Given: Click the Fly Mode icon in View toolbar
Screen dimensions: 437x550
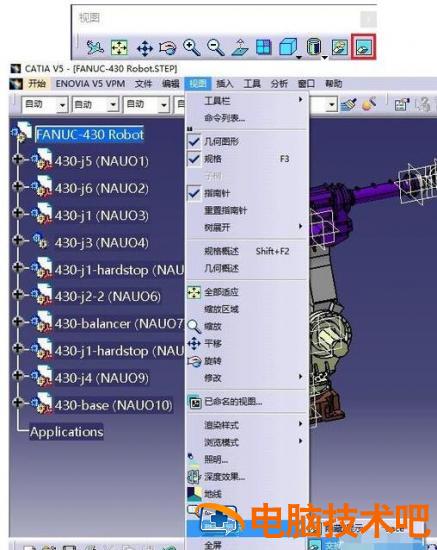Looking at the screenshot, I should (x=95, y=47).
